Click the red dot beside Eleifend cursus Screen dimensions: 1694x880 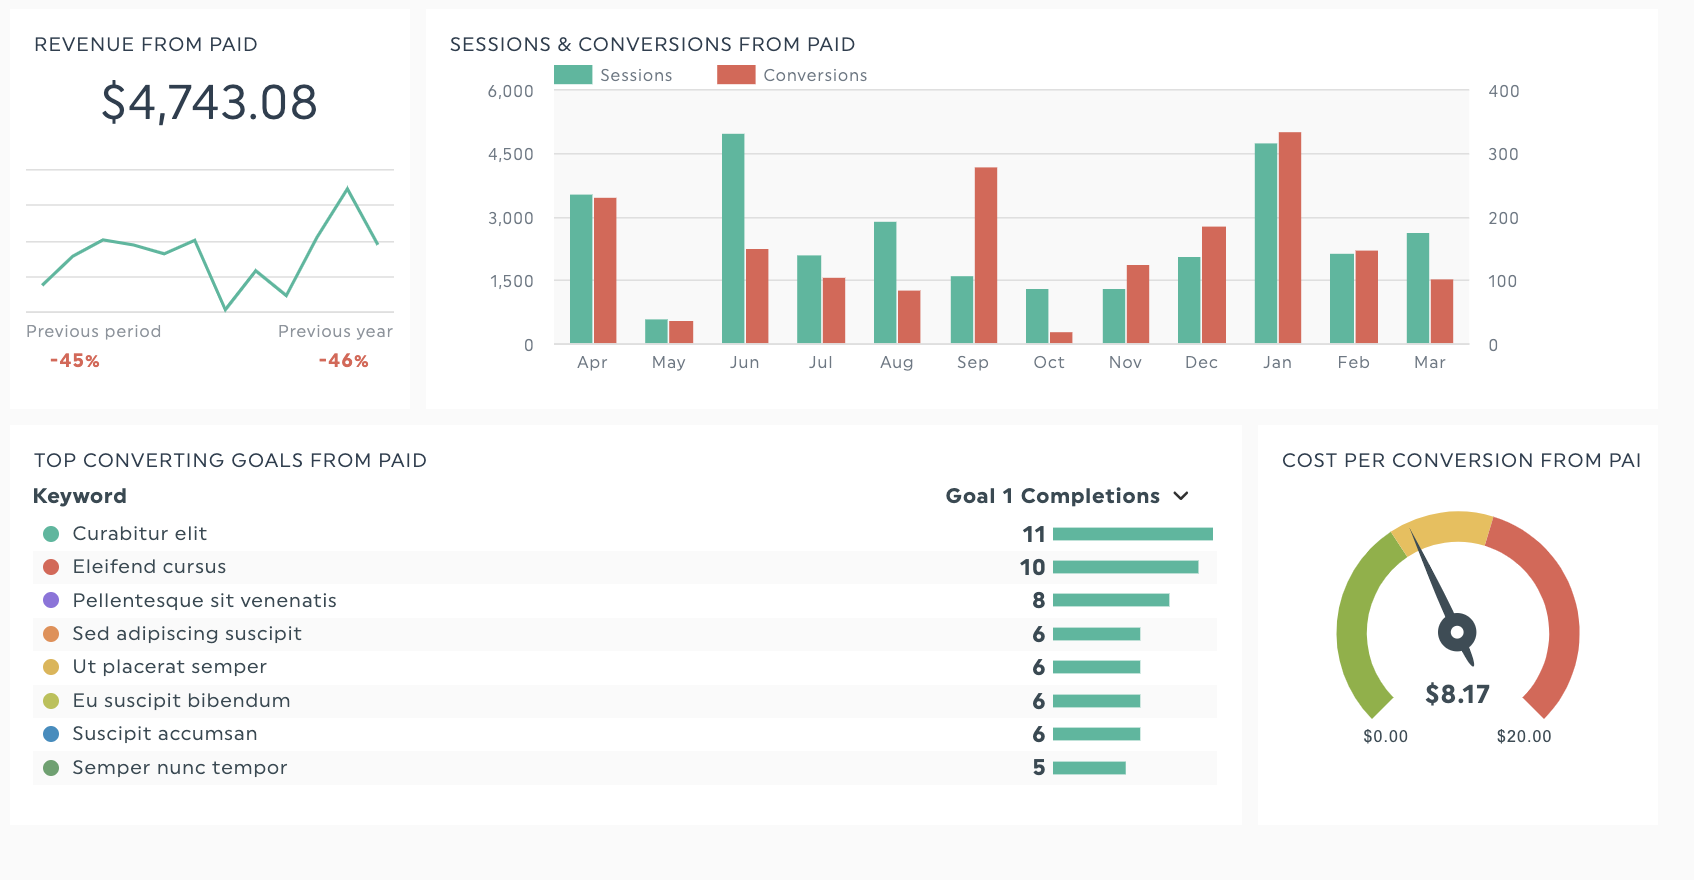[51, 567]
